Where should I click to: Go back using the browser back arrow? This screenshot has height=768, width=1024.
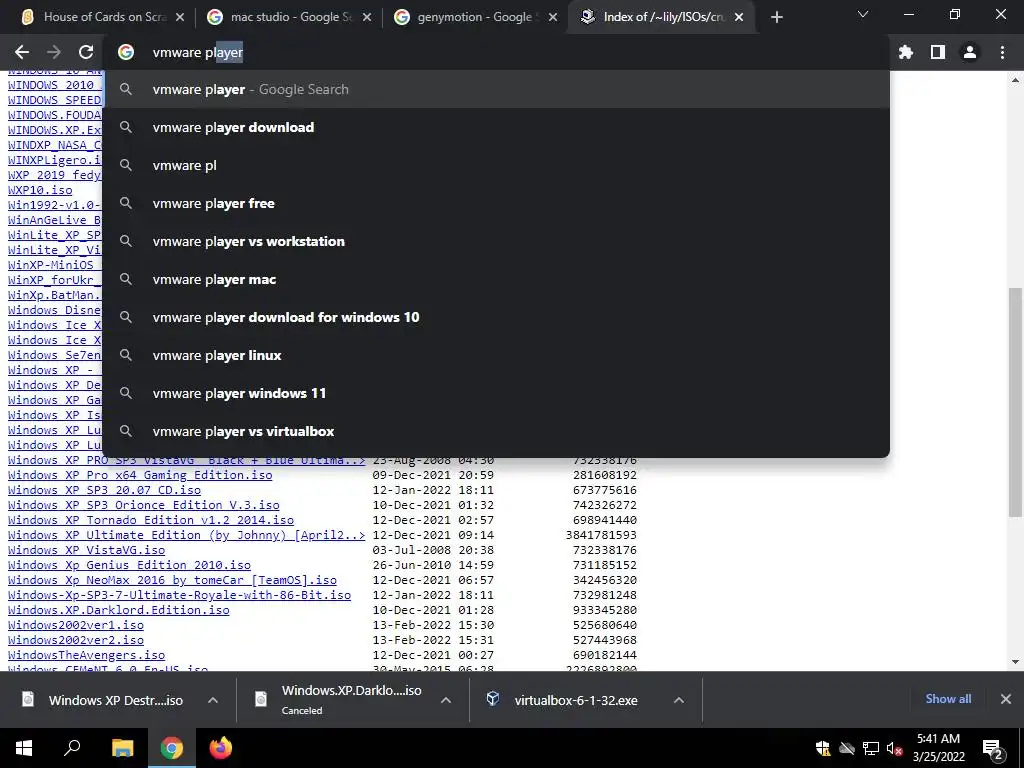tap(22, 52)
